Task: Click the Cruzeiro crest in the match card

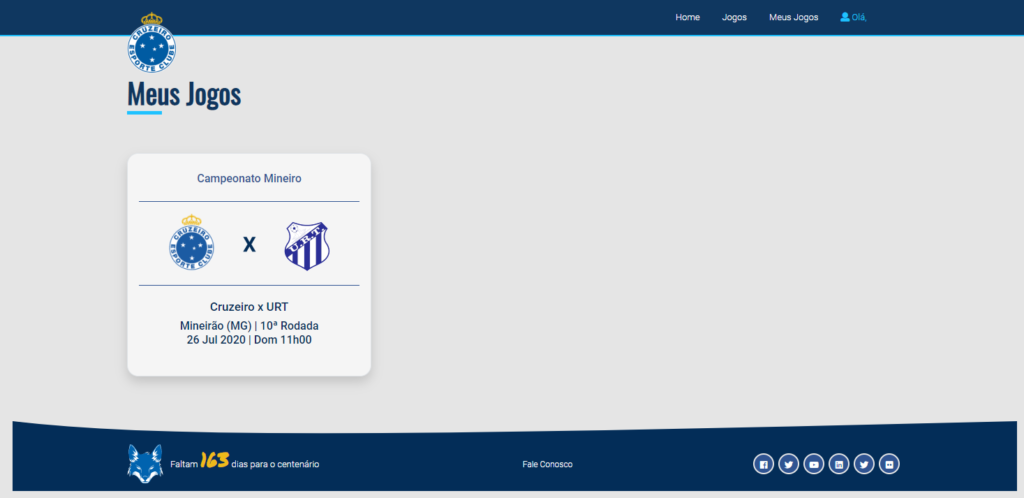Action: click(191, 243)
